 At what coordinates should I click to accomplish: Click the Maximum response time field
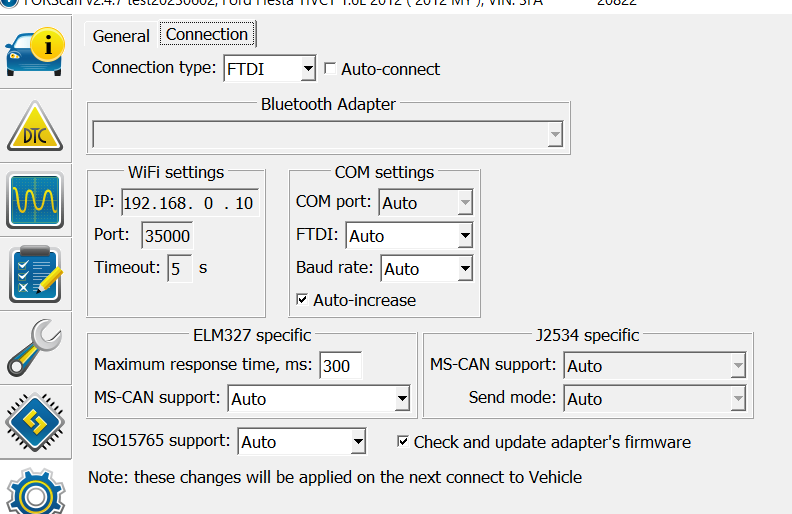pyautogui.click(x=341, y=366)
